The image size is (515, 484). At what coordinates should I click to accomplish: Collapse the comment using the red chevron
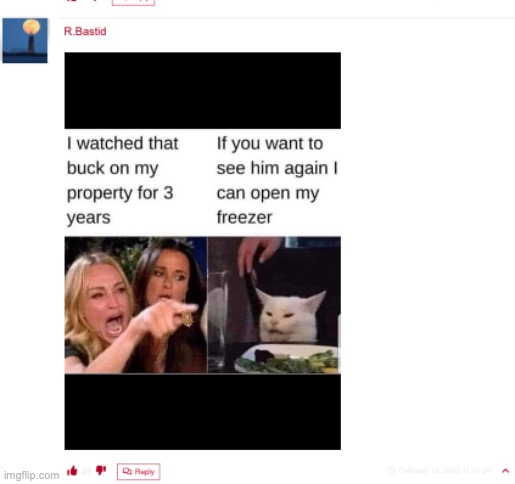(x=505, y=471)
